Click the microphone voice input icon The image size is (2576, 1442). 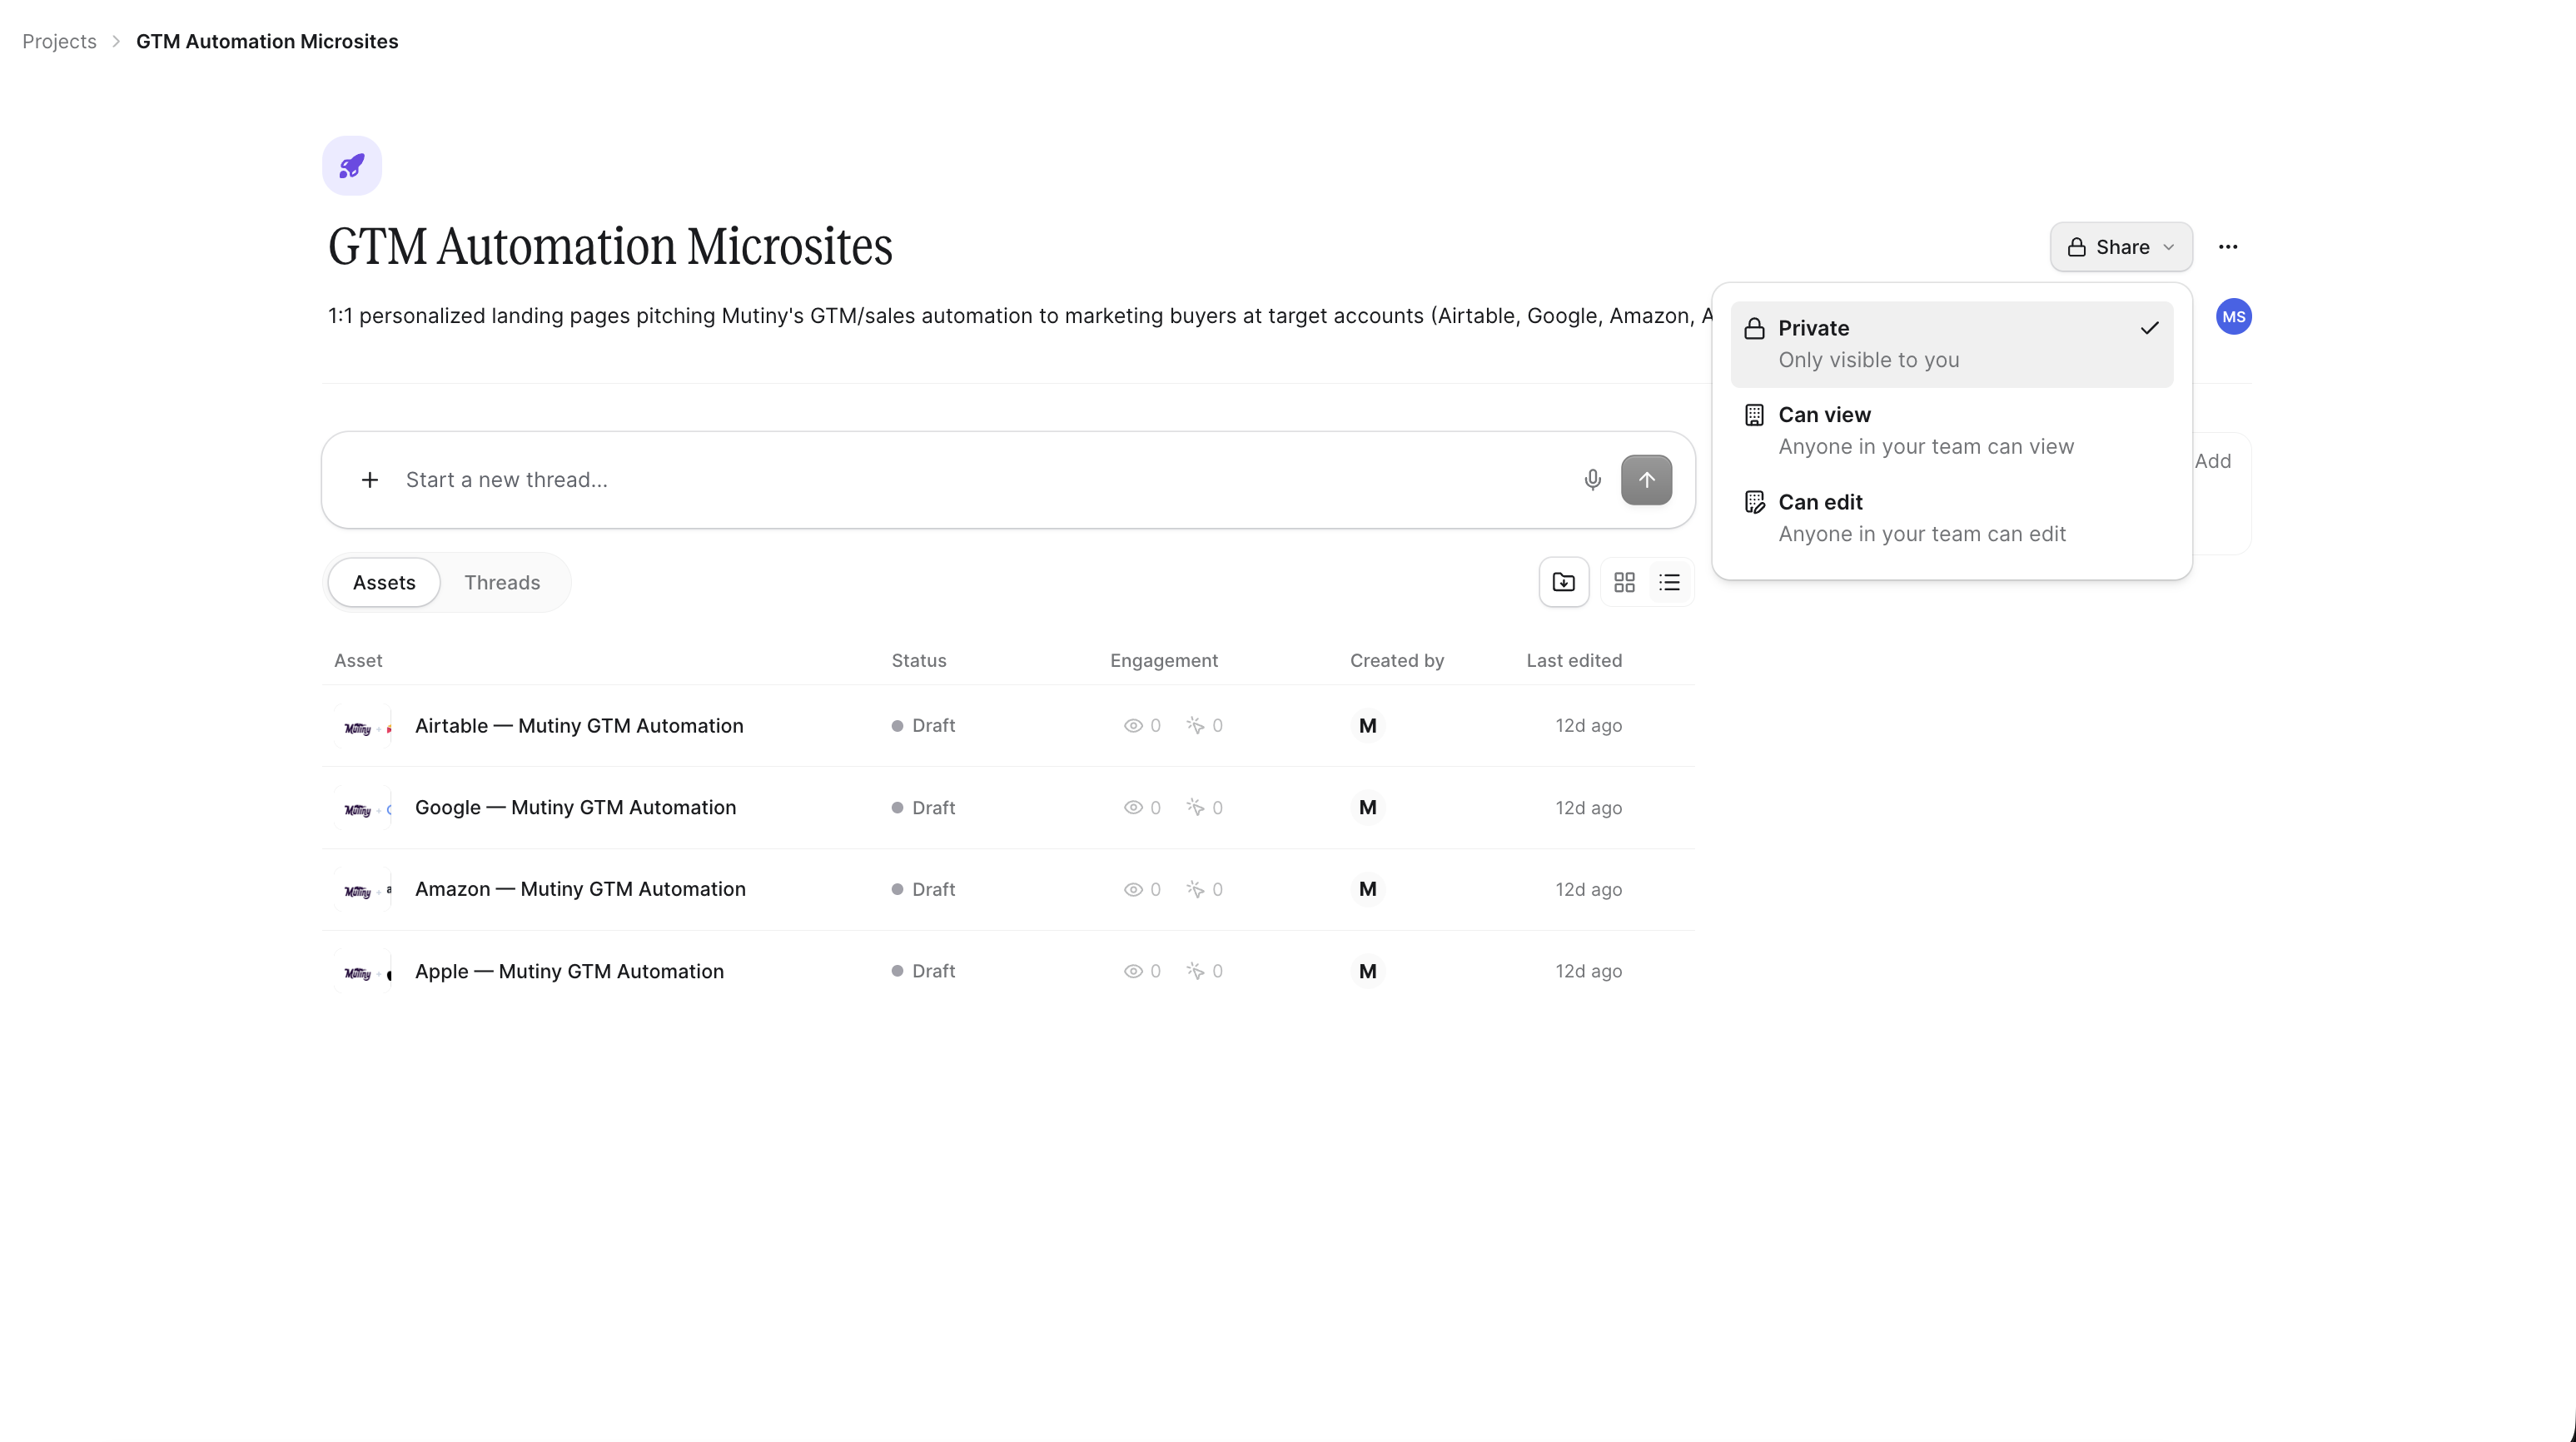click(1593, 480)
